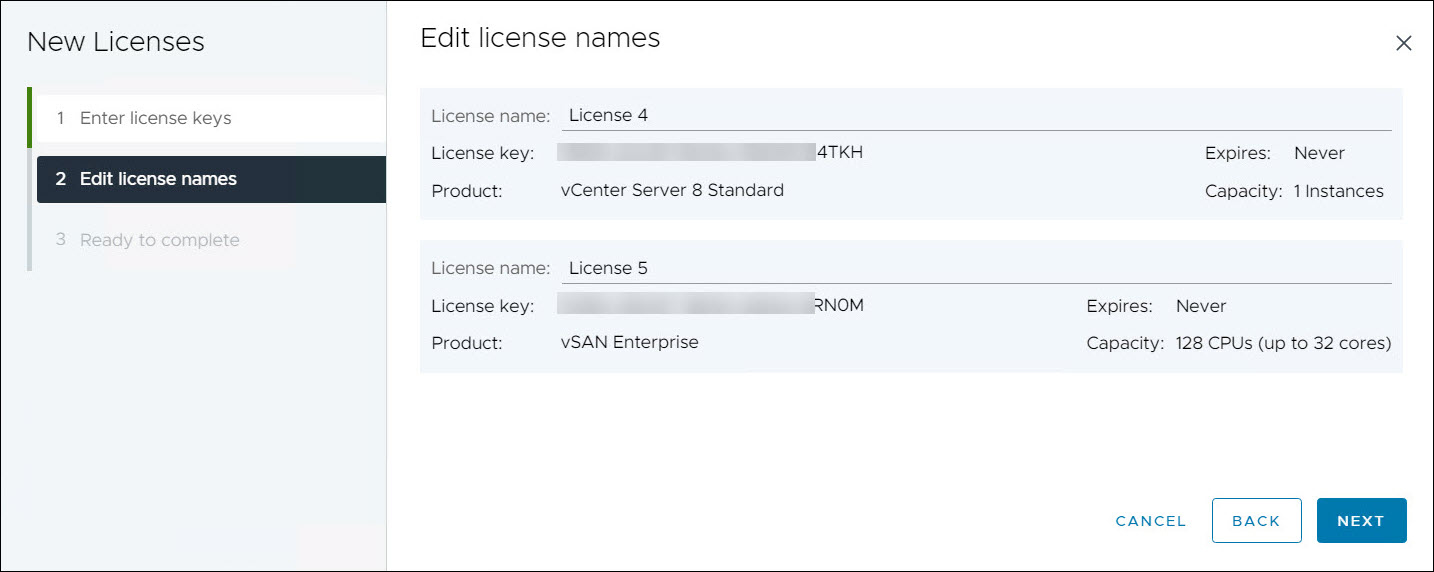Click the Ready to complete step
Viewport: 1434px width, 572px height.
pos(159,240)
